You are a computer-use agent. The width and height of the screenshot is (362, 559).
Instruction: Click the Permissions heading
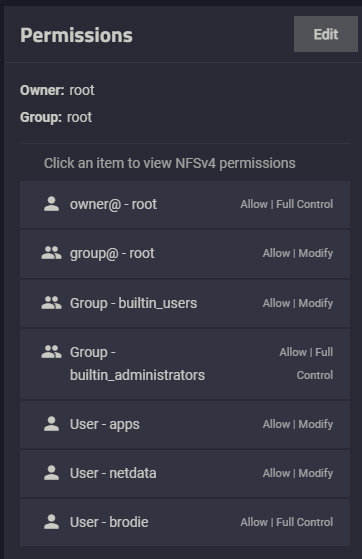[76, 36]
